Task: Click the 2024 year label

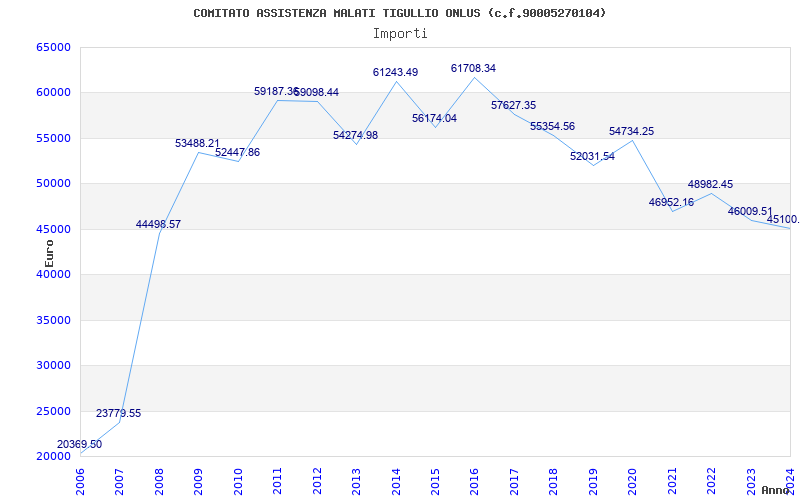Action: point(791,481)
